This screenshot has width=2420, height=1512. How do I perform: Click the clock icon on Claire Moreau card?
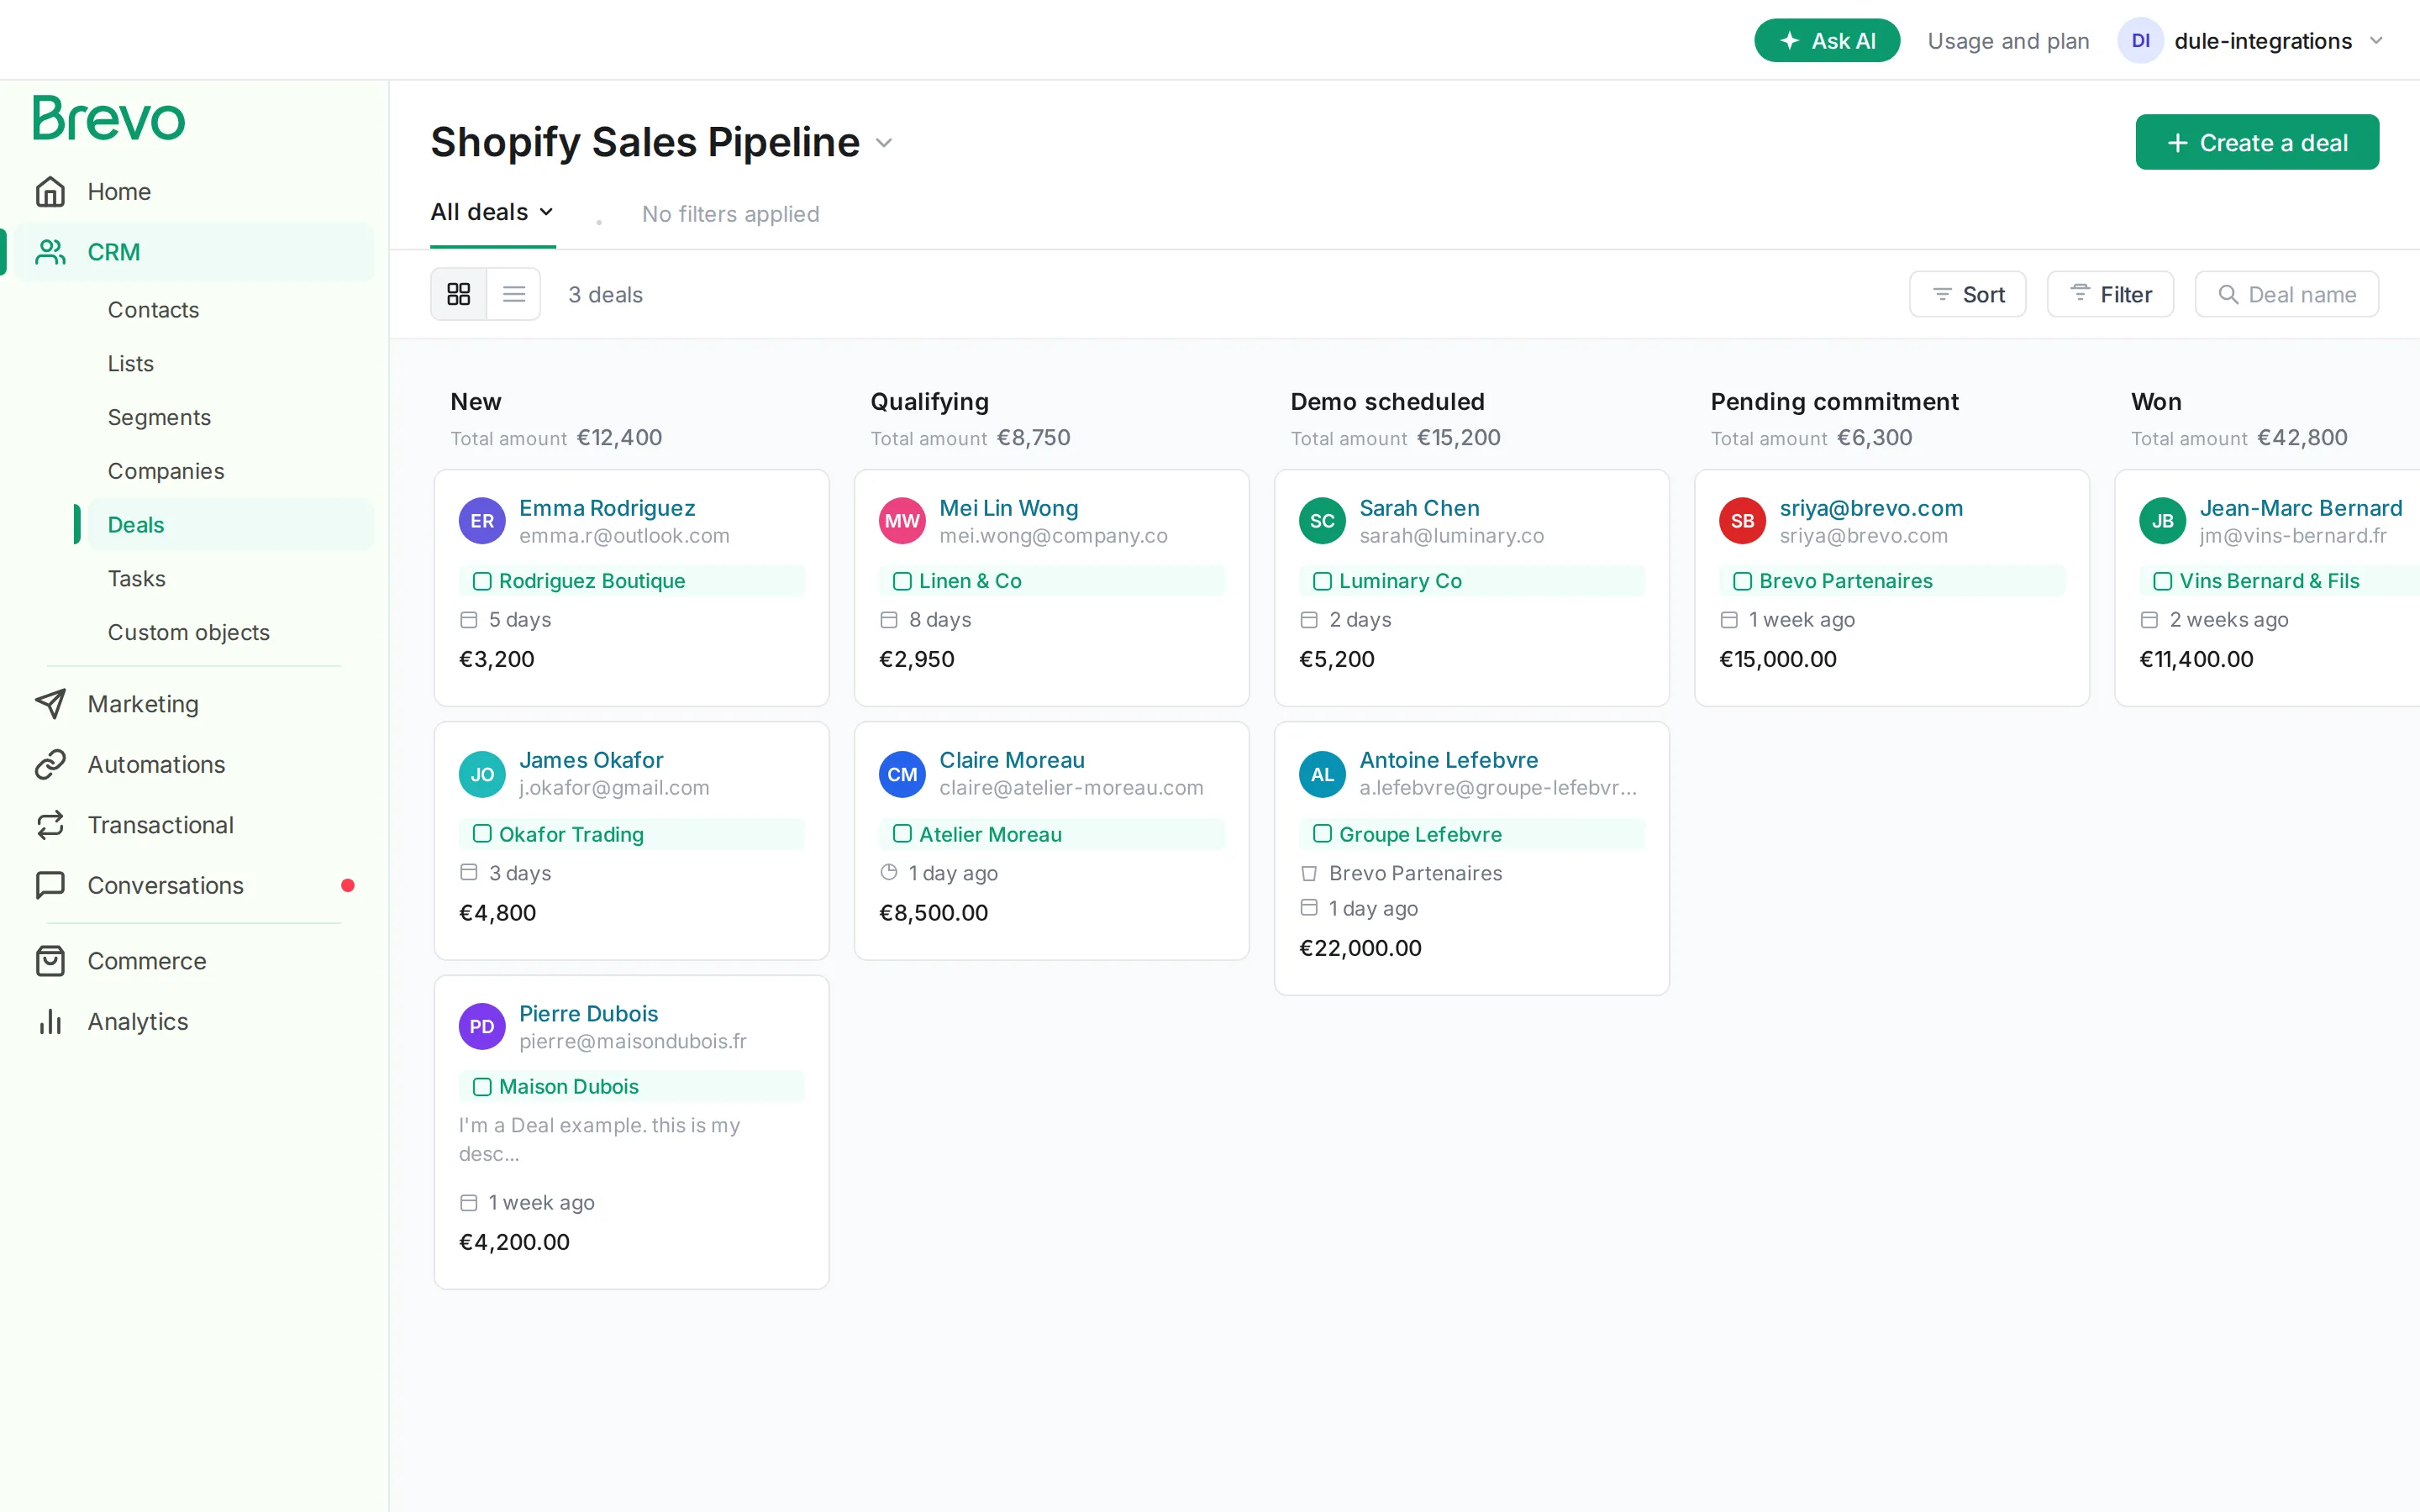889,872
